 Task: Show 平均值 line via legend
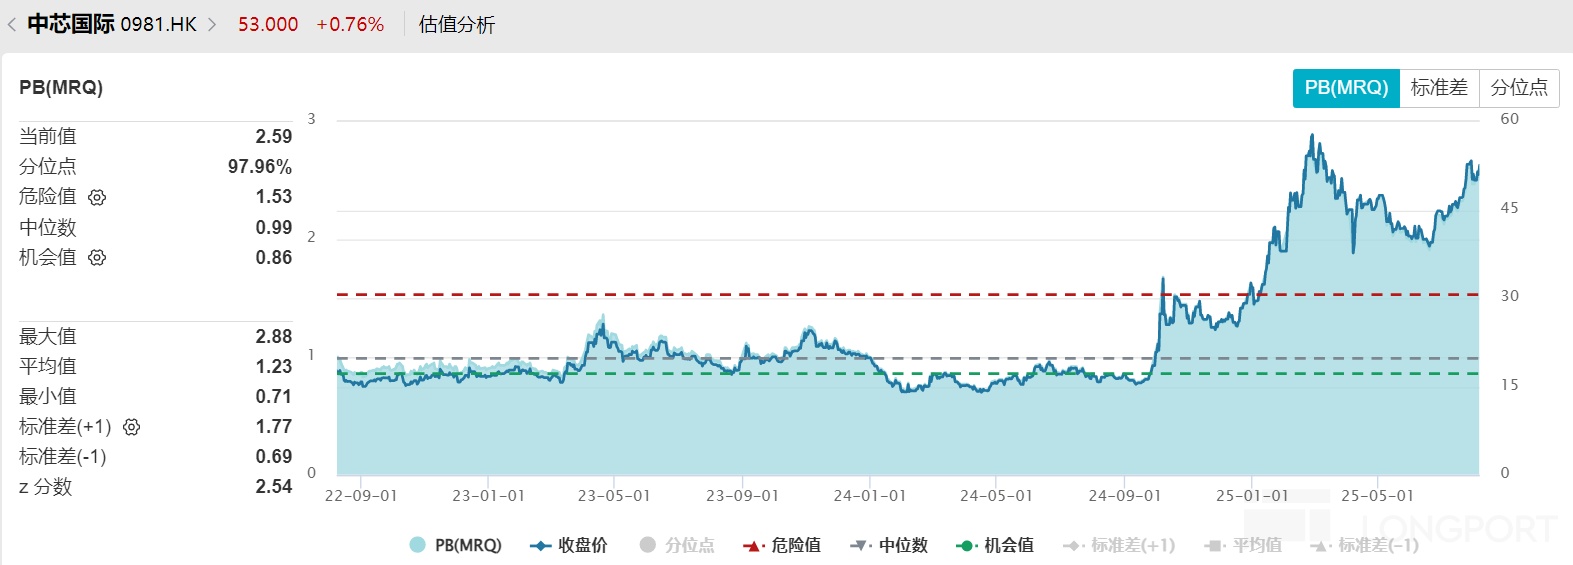click(1244, 545)
